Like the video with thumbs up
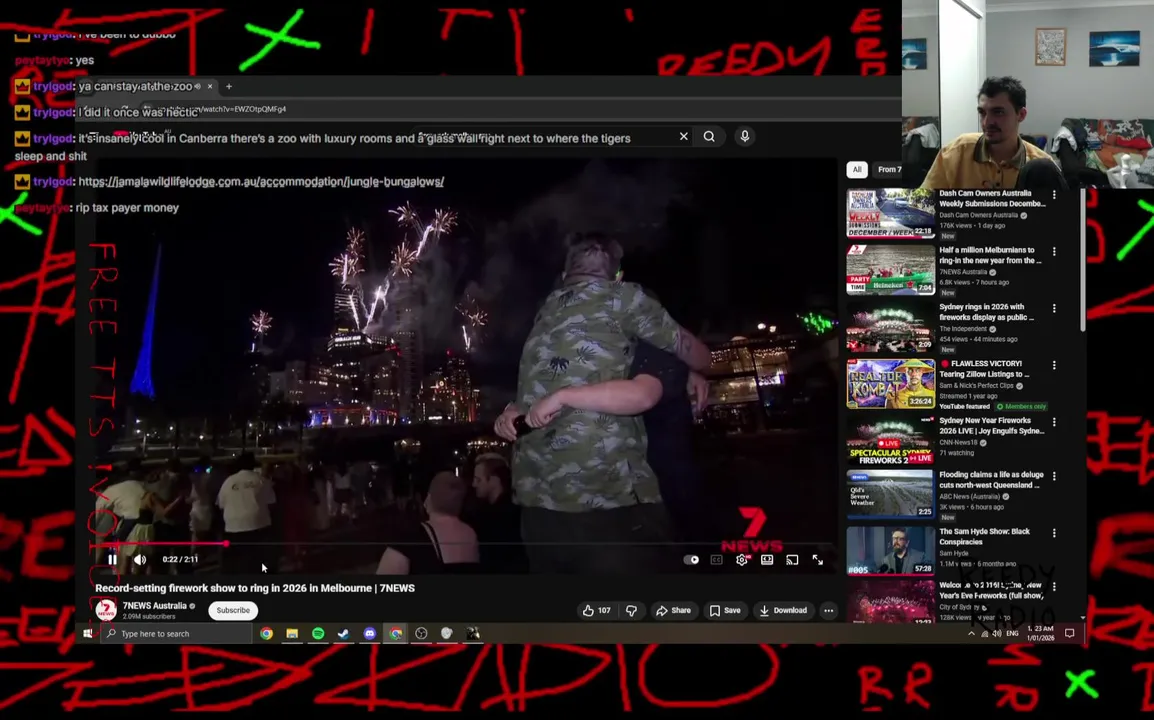The width and height of the screenshot is (1154, 720). point(597,610)
